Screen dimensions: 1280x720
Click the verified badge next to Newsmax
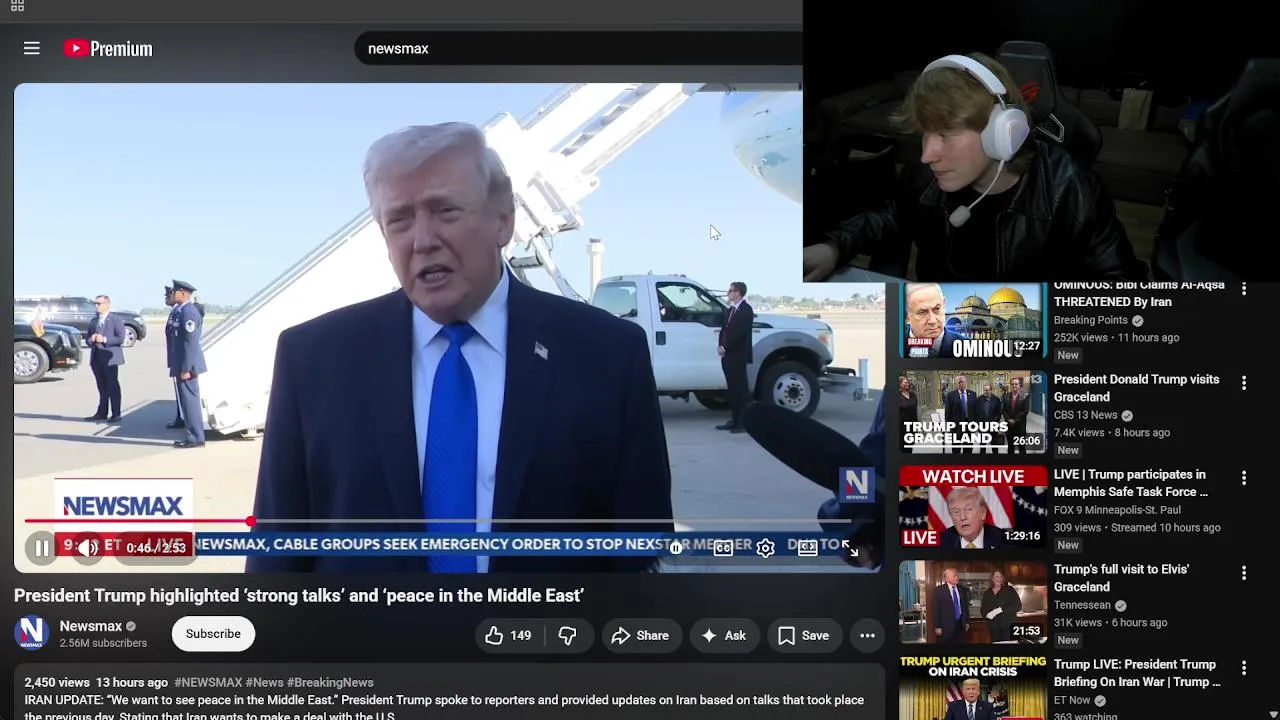point(131,627)
